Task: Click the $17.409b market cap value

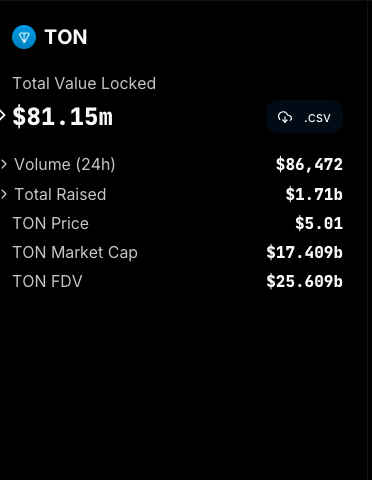Action: click(x=305, y=252)
